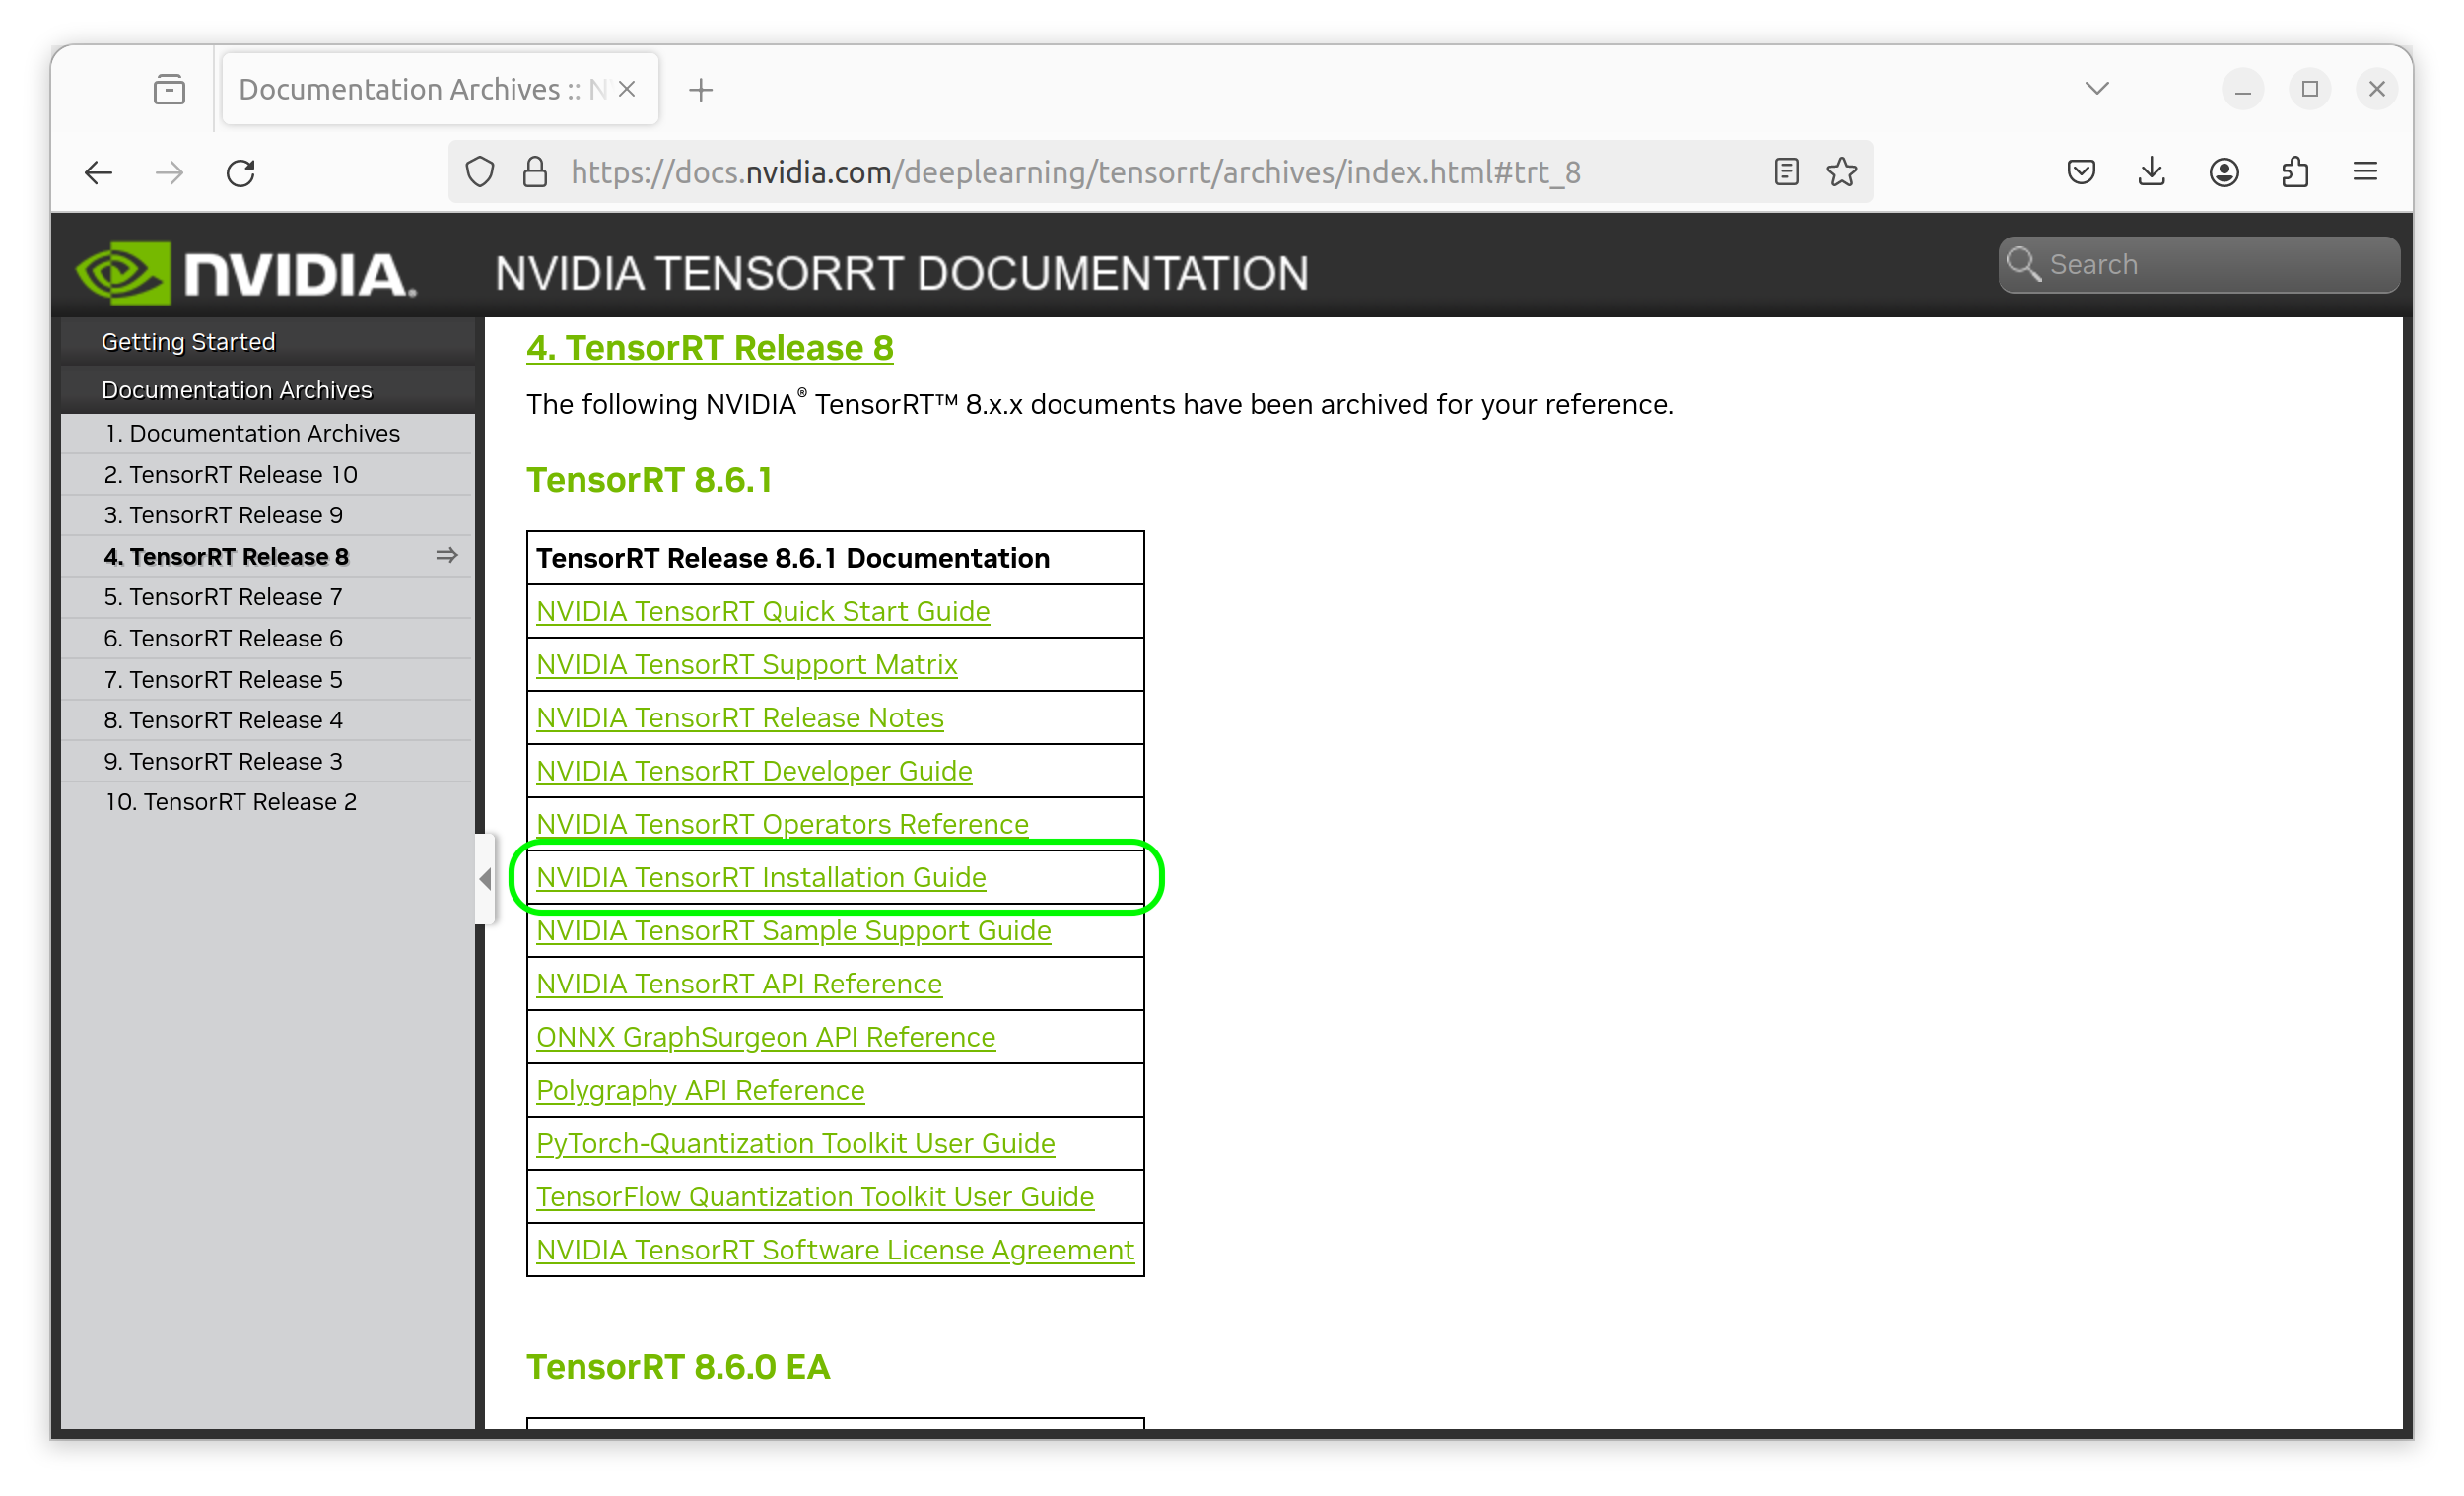Click the site security padlock icon
Viewport: 2464px width, 1496px height.
coord(535,172)
